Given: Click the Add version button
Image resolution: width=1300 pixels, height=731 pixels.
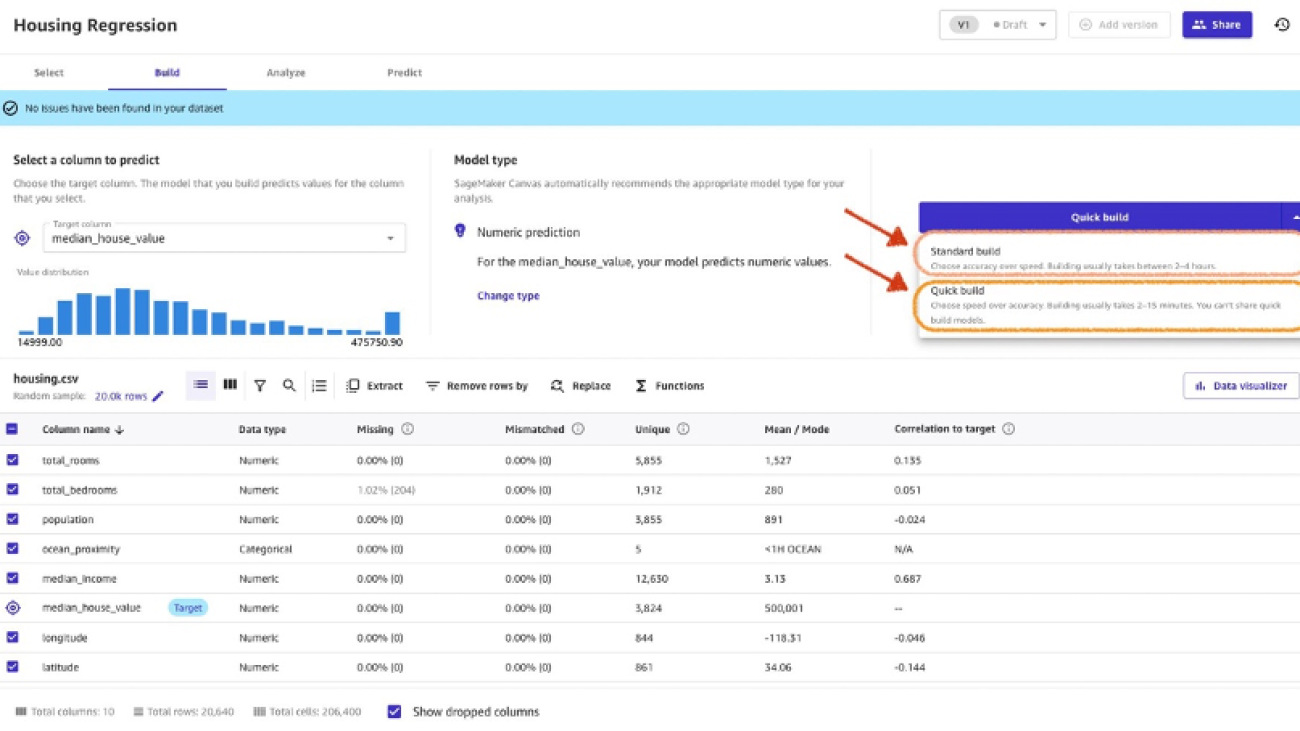Looking at the screenshot, I should click(x=1118, y=25).
